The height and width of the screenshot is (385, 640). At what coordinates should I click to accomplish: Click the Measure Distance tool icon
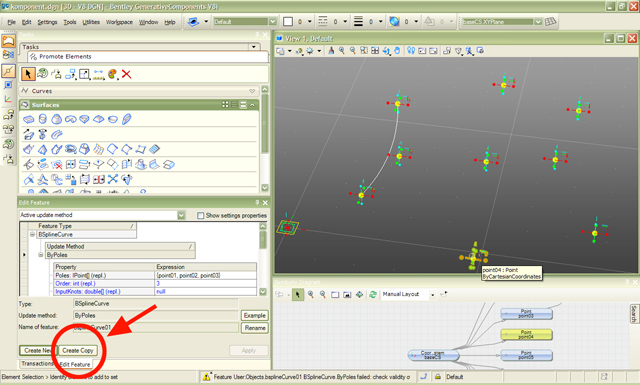(98, 74)
